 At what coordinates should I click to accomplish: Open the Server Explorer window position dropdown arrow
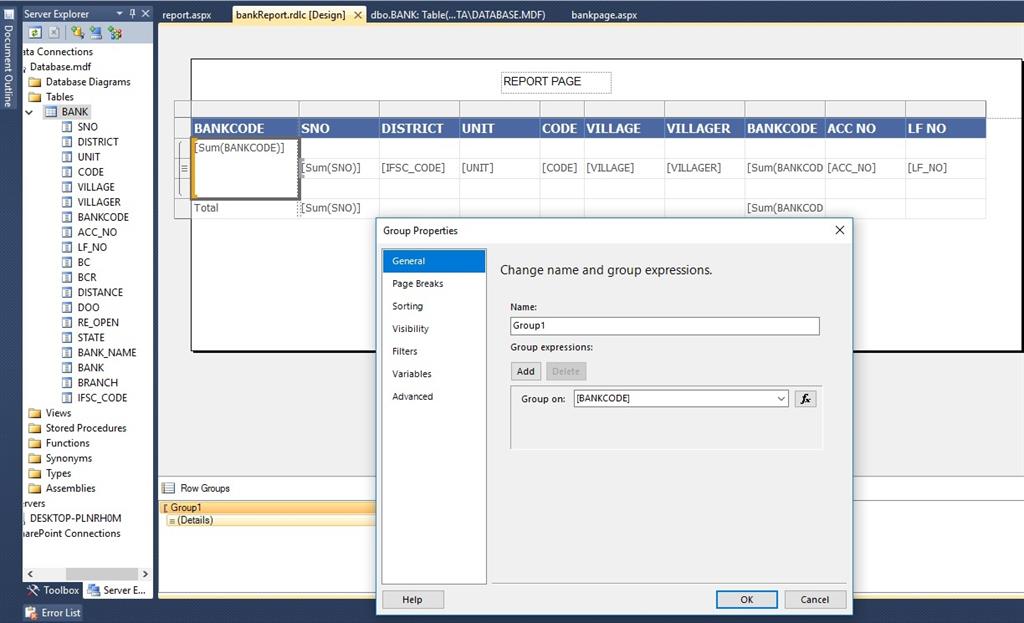pyautogui.click(x=120, y=14)
